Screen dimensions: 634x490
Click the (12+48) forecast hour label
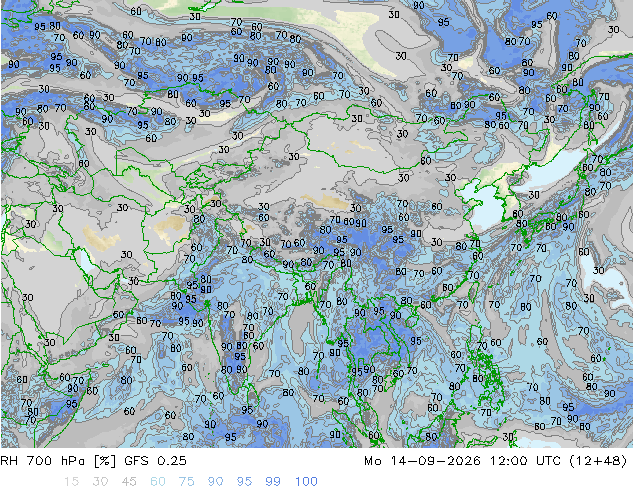click(x=598, y=461)
